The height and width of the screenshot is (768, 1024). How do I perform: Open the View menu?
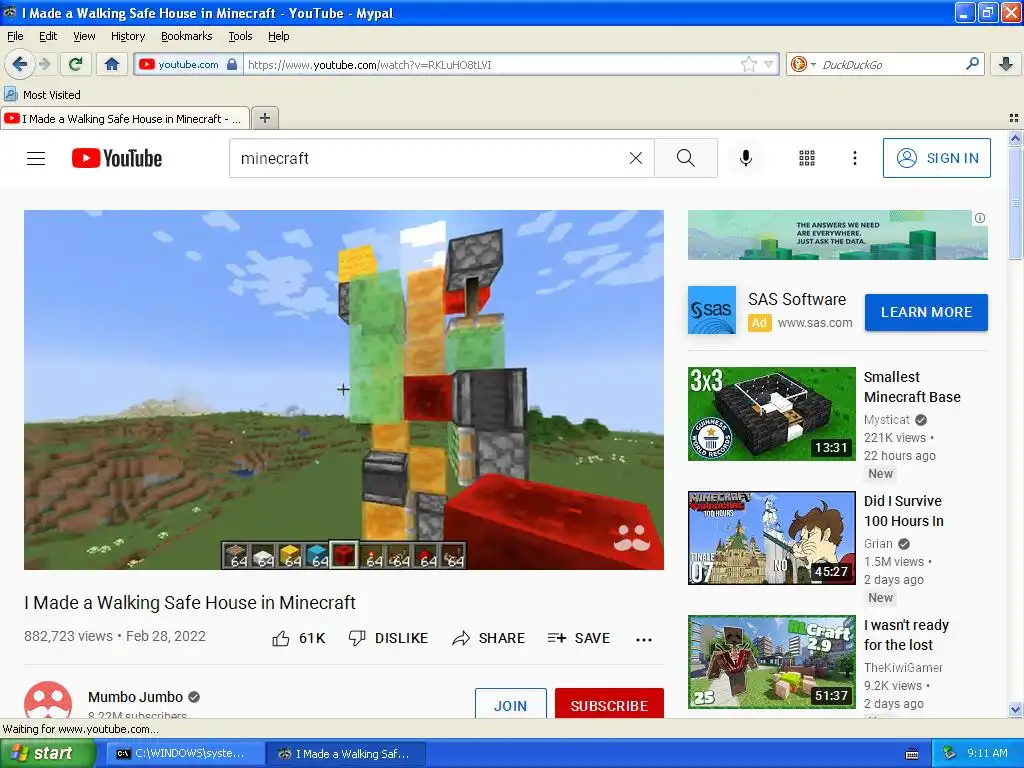tap(84, 36)
